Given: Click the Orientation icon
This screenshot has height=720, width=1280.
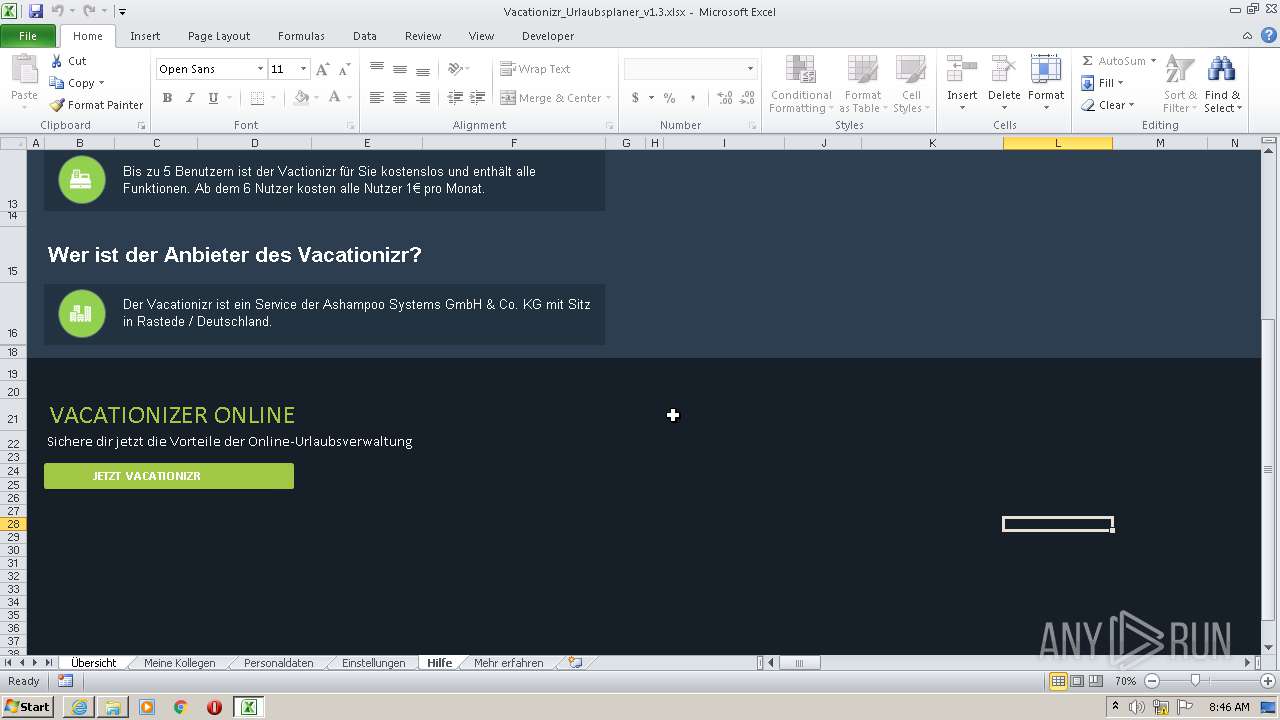Looking at the screenshot, I should click(456, 69).
